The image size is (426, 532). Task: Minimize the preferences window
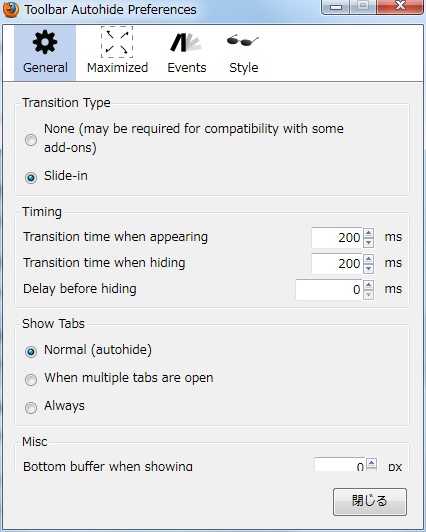(x=336, y=6)
